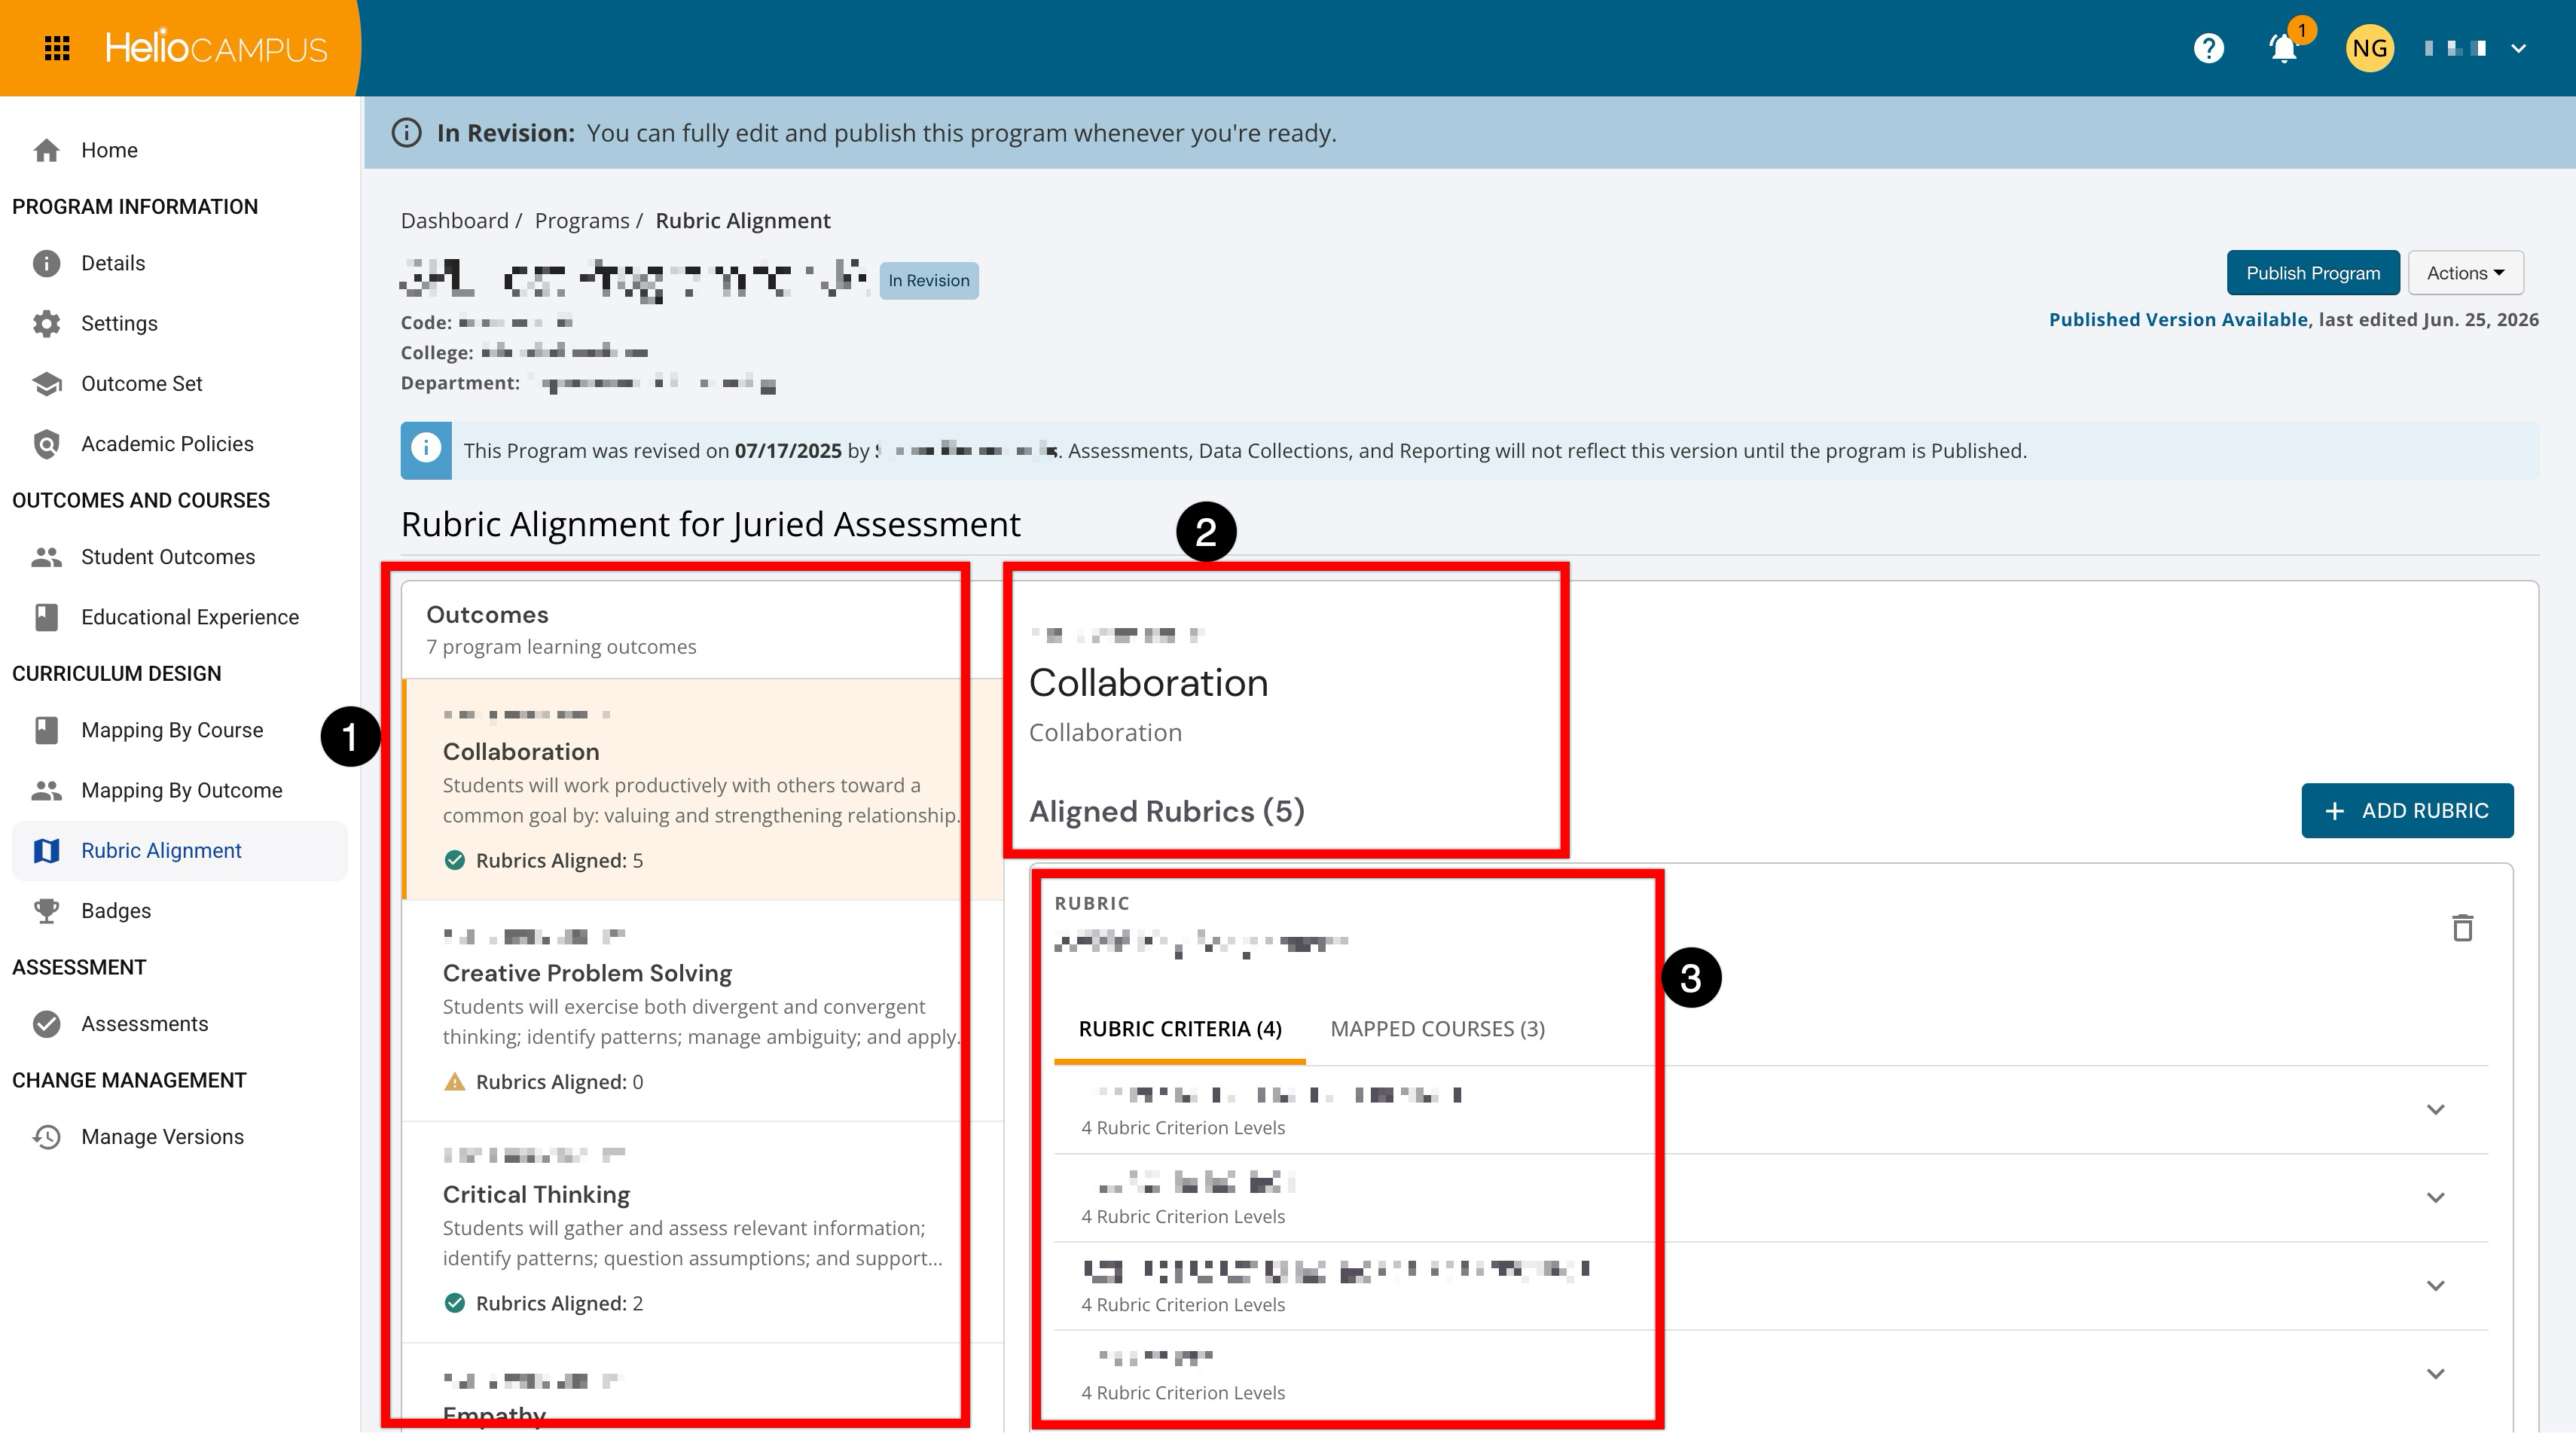Open Assessments in the sidebar
Viewport: 2576px width, 1449px height.
pyautogui.click(x=180, y=1024)
